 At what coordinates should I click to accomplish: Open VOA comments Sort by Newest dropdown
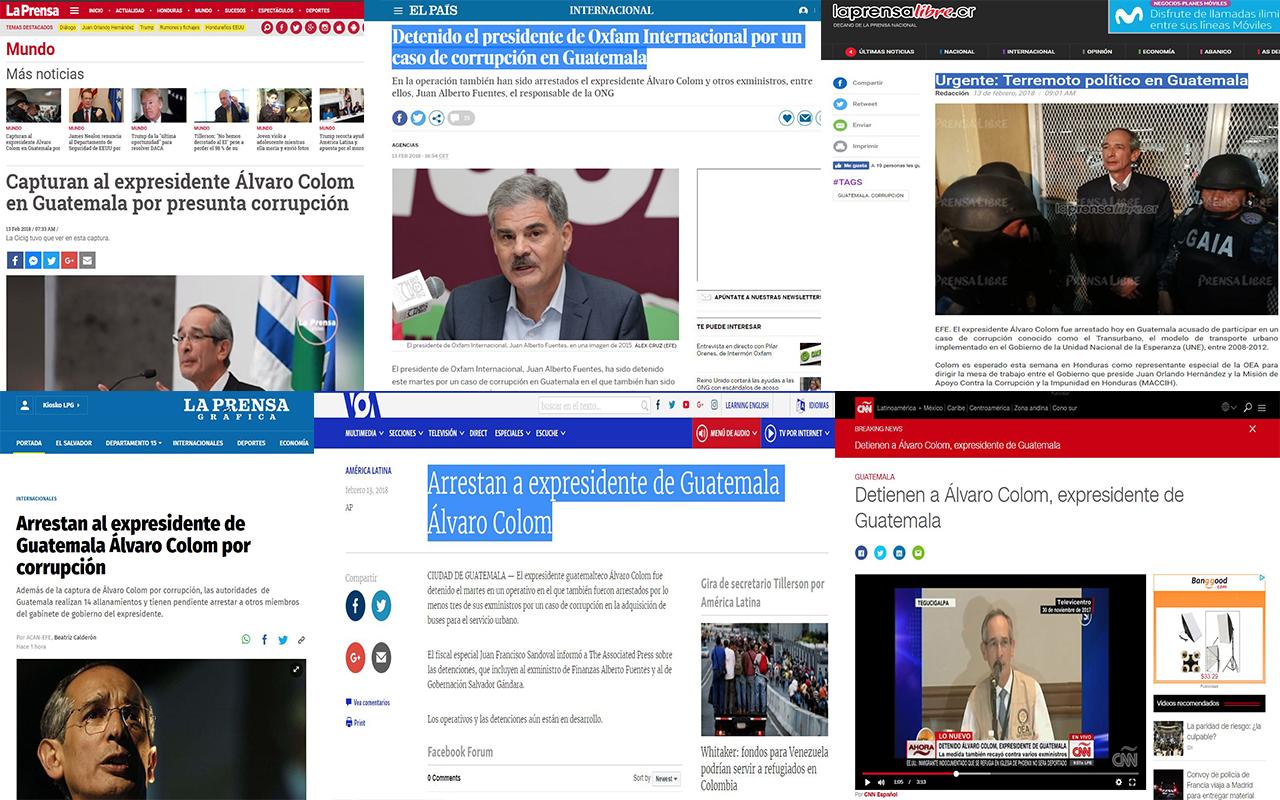pos(666,778)
